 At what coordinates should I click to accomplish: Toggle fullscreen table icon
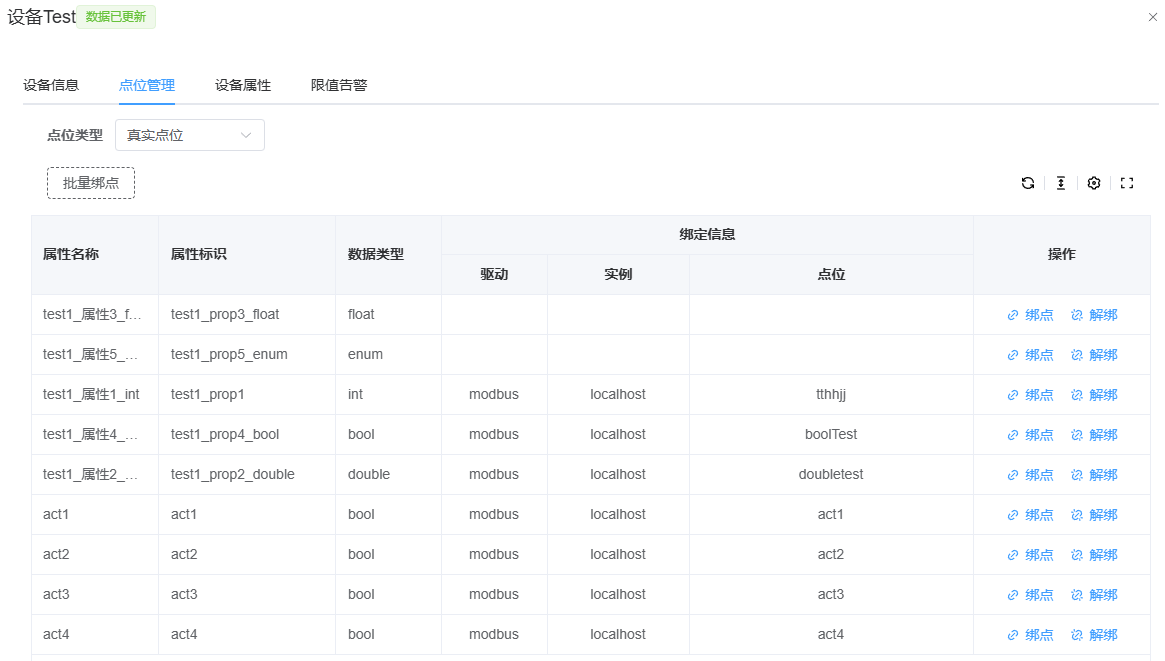pyautogui.click(x=1127, y=183)
